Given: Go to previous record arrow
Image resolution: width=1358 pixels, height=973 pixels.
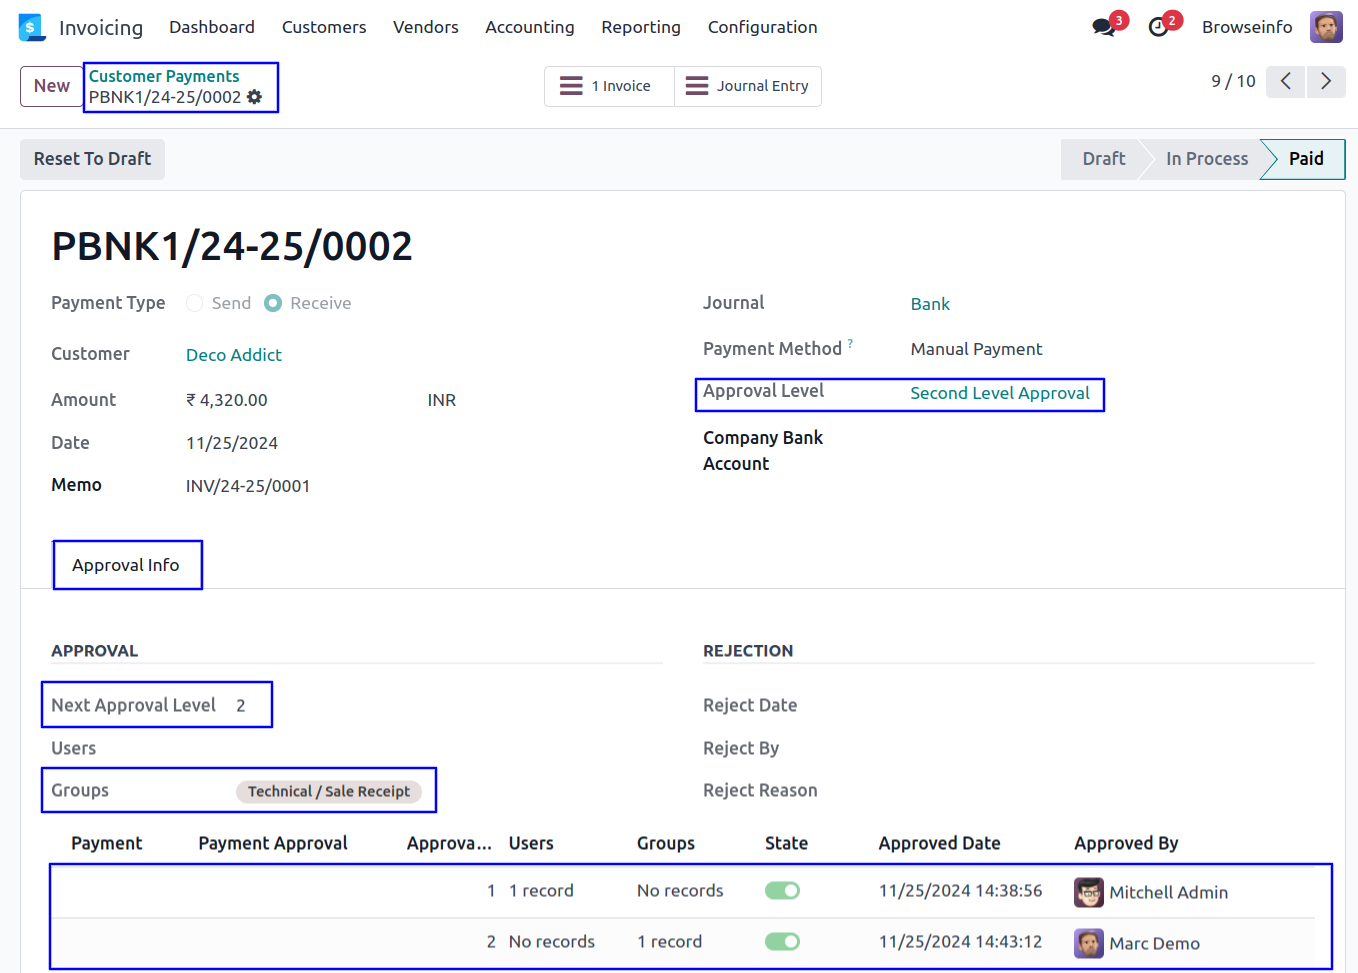Looking at the screenshot, I should coord(1286,81).
